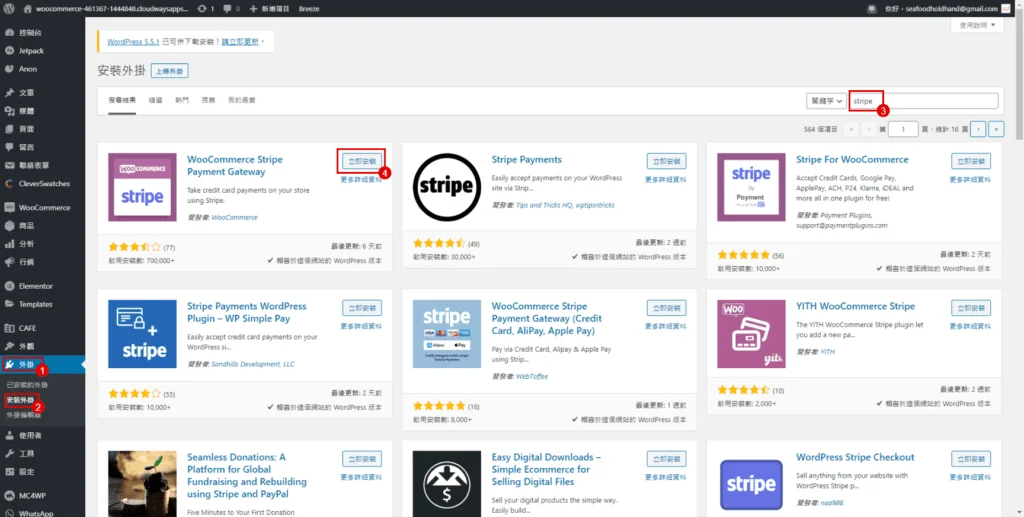Click the YITH WooCommerce Stripe plugin icon
This screenshot has width=1024, height=517.
click(751, 334)
